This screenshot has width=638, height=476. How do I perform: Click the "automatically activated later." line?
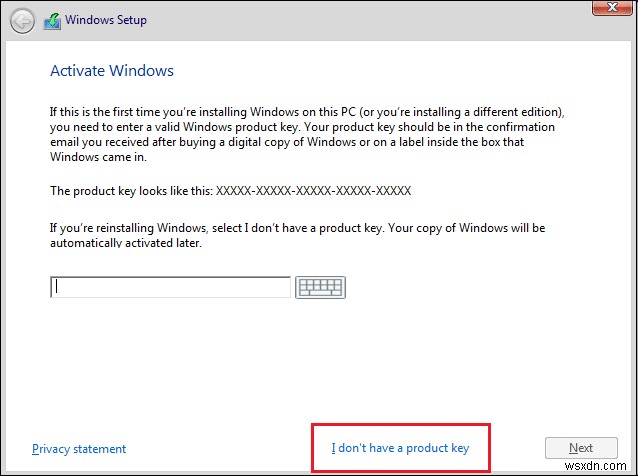pyautogui.click(x=127, y=243)
